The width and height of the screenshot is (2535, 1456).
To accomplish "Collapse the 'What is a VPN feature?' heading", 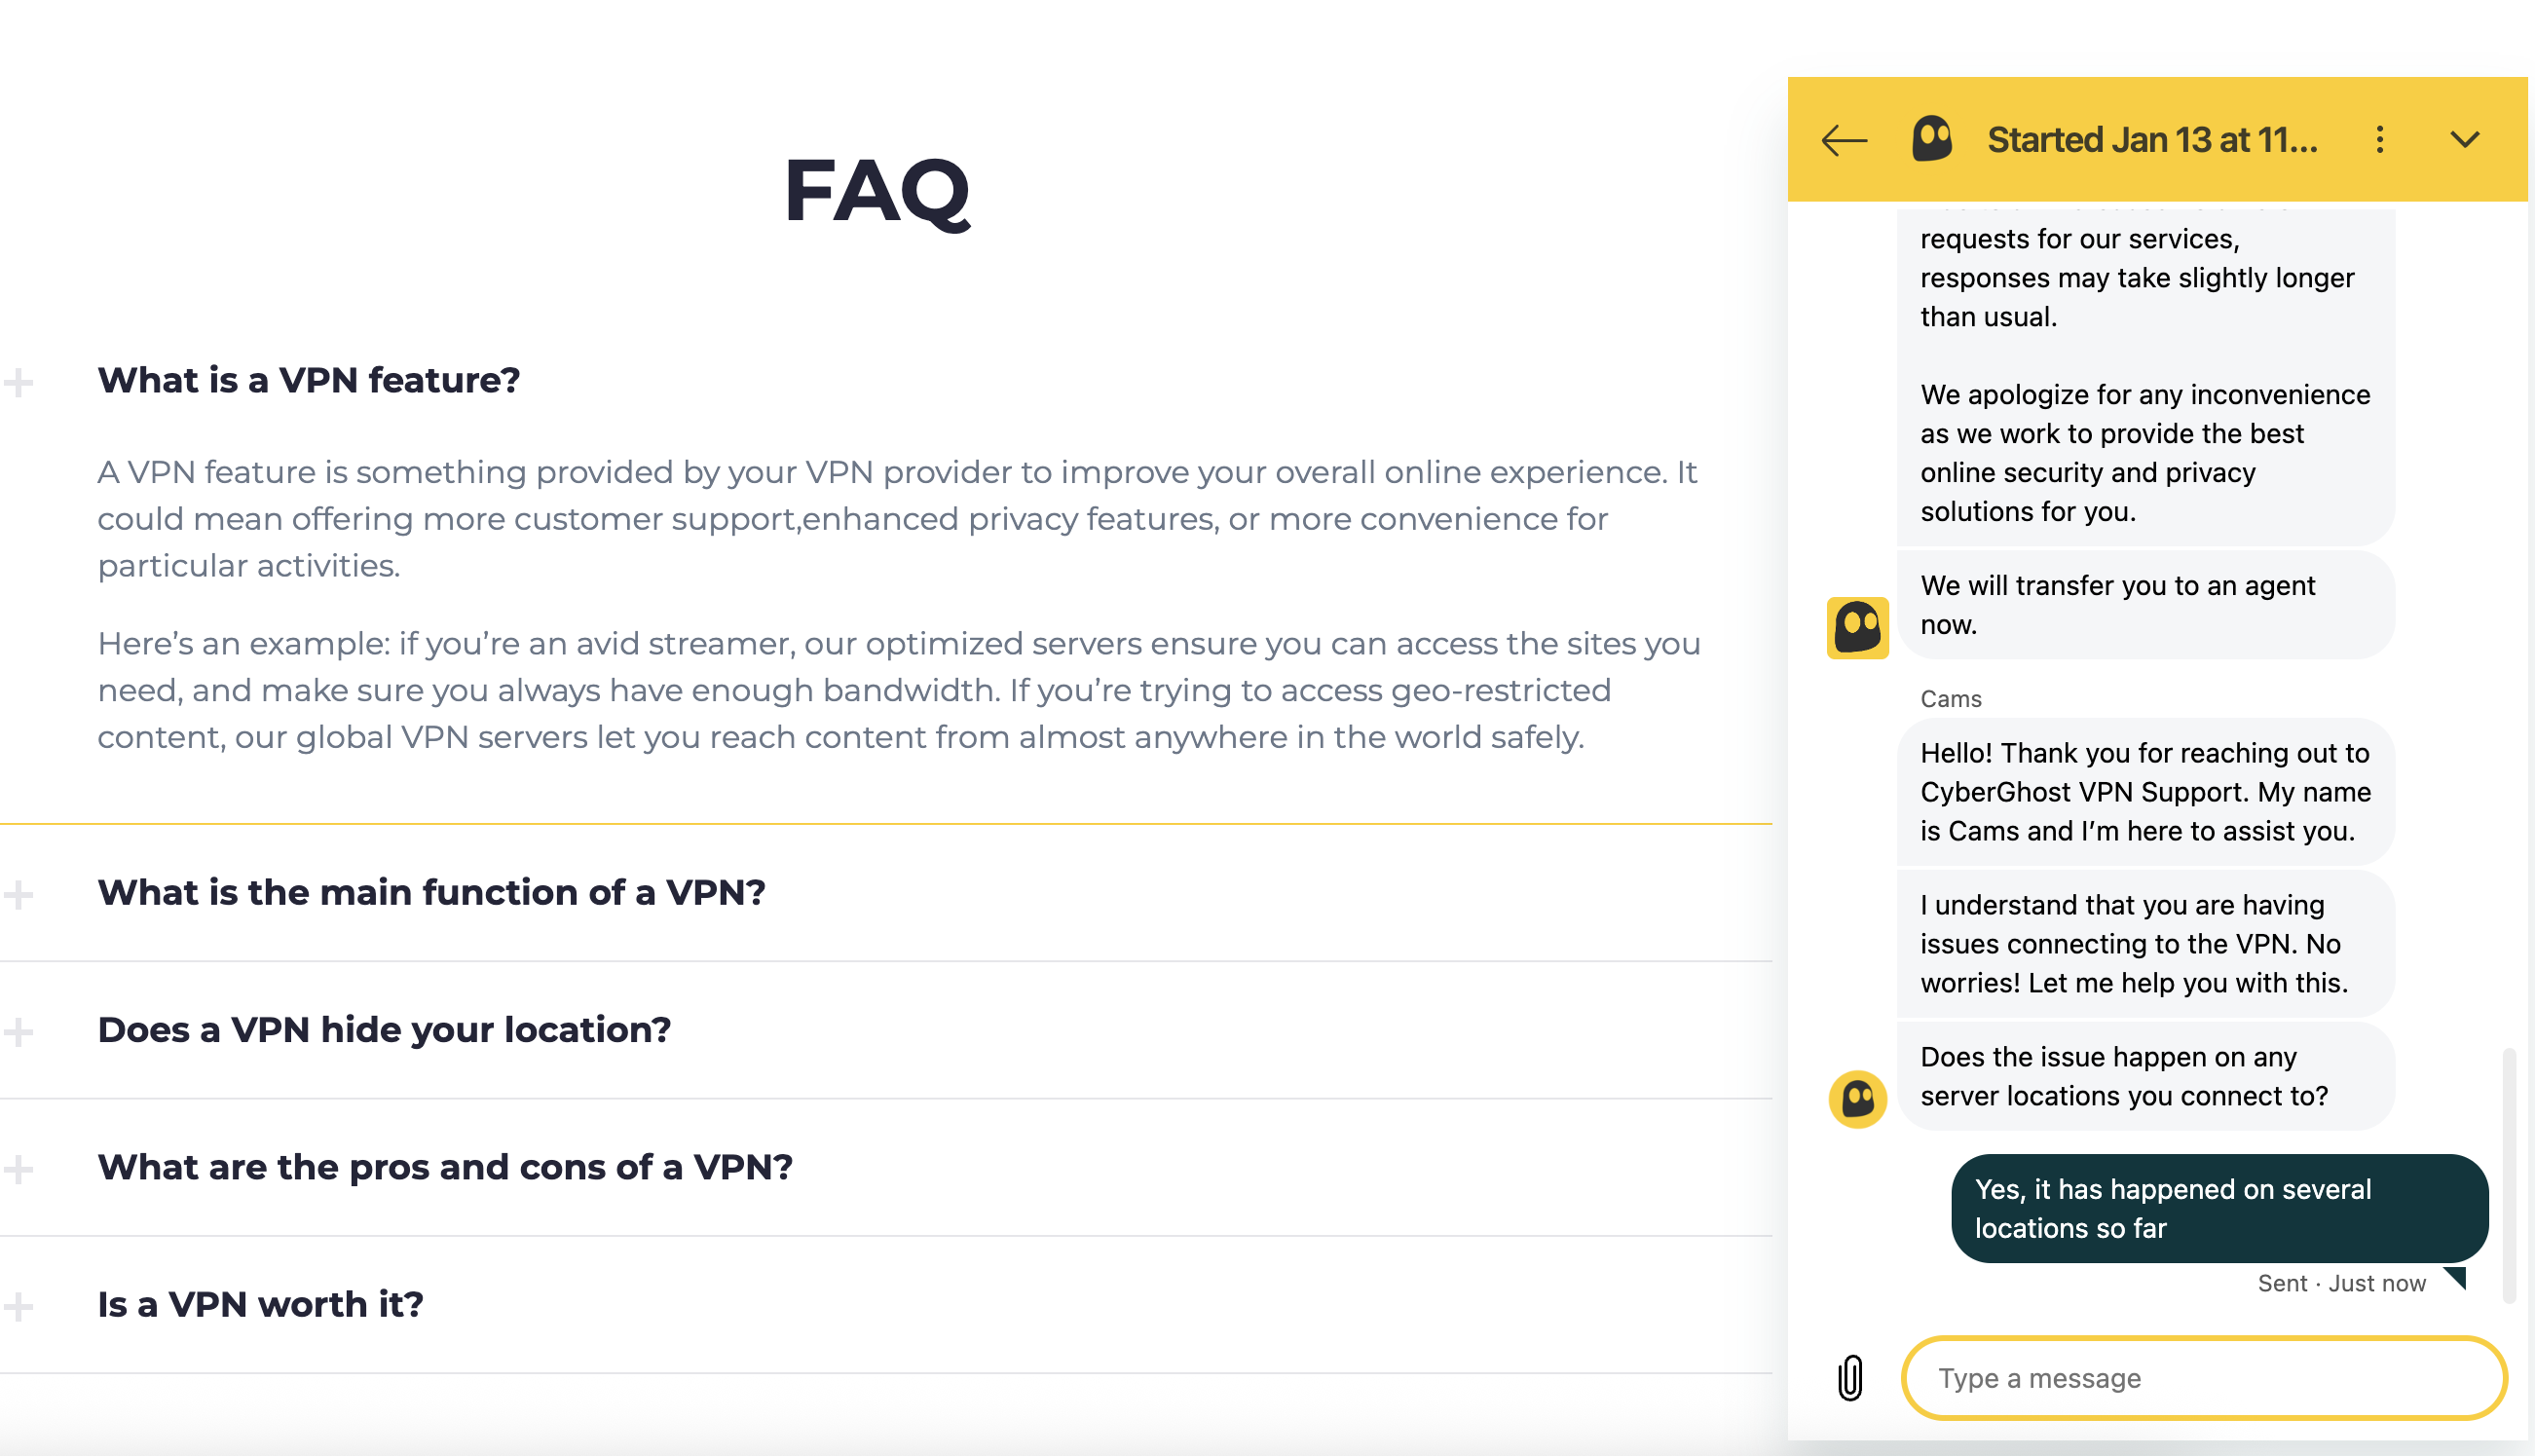I will point(308,380).
